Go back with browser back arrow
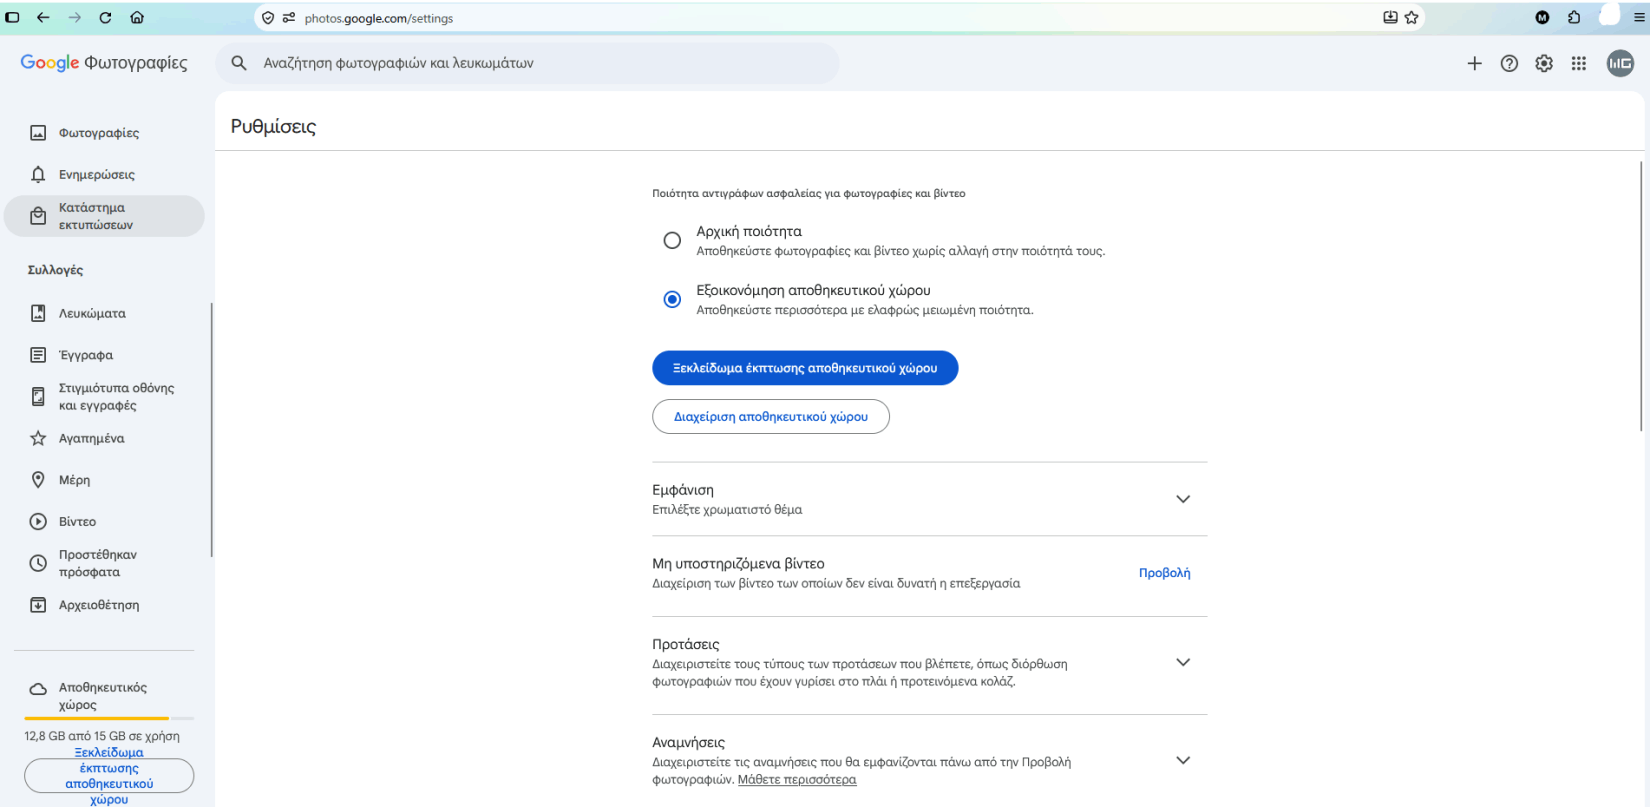 click(43, 18)
